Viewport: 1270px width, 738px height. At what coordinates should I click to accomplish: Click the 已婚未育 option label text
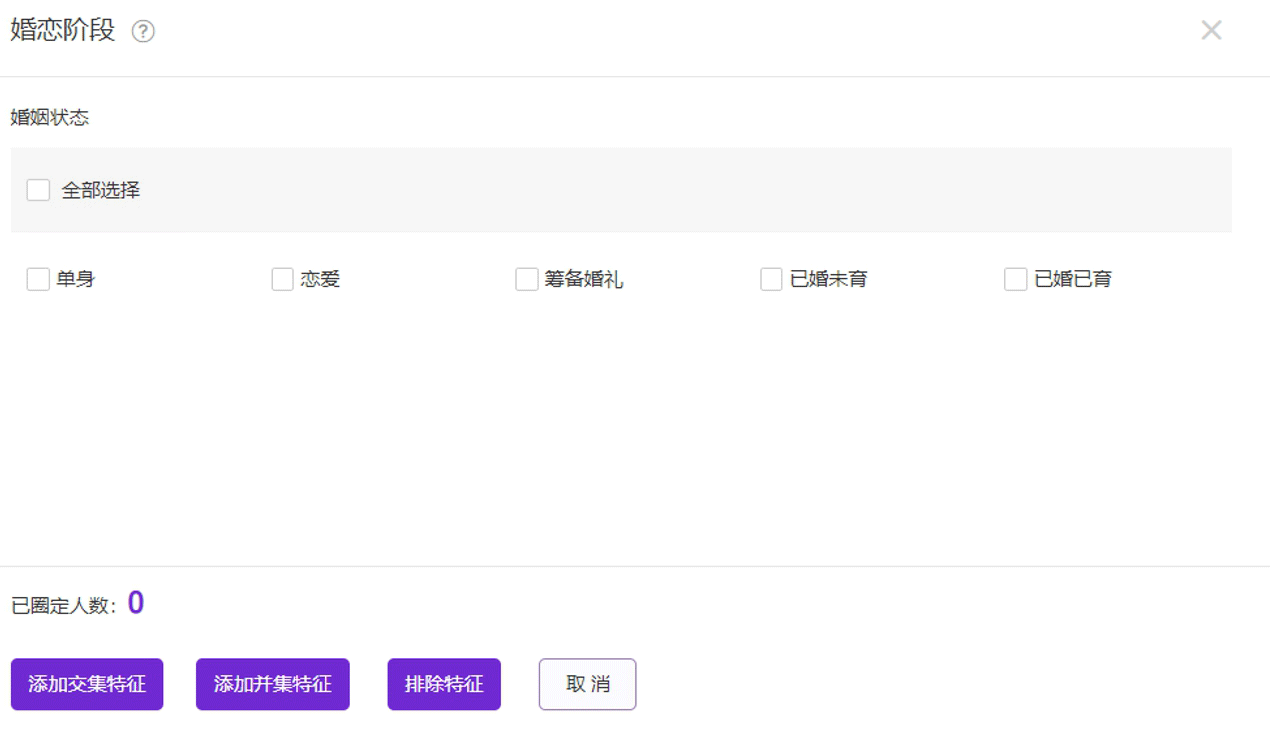[829, 280]
